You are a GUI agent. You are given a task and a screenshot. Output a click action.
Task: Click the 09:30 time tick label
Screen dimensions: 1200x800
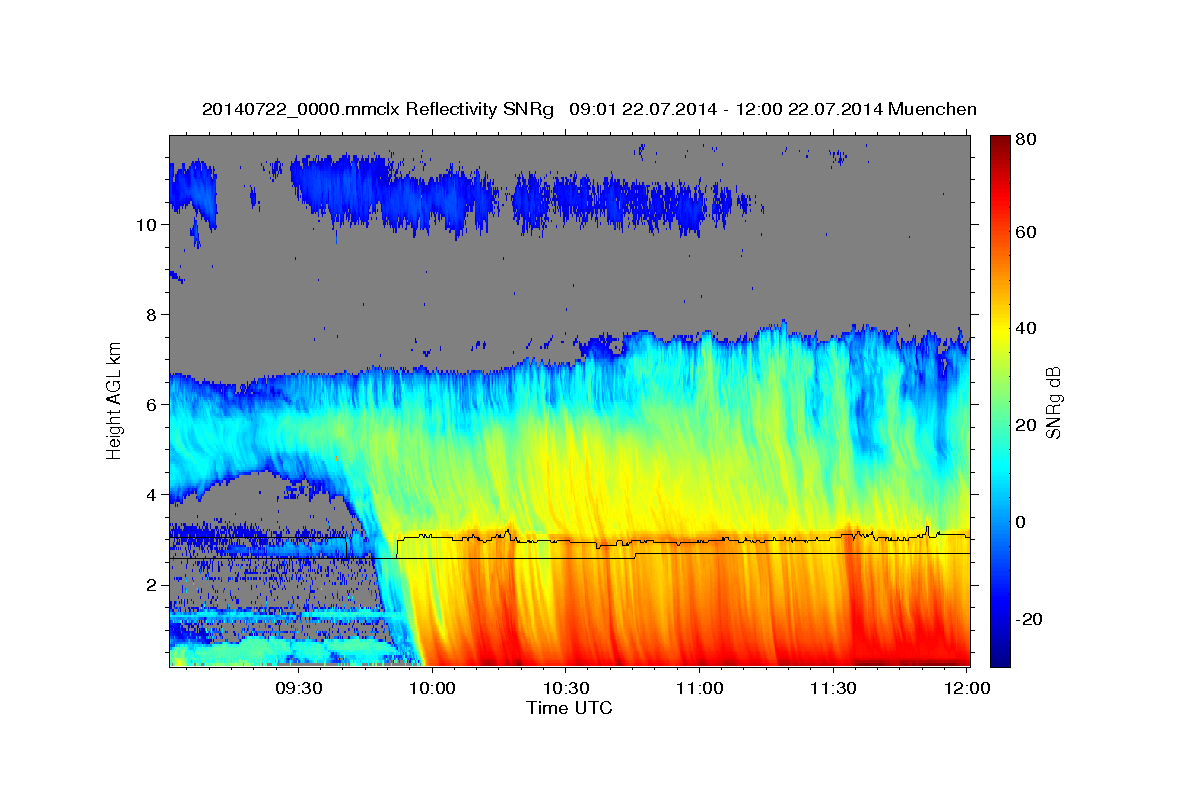coord(299,688)
